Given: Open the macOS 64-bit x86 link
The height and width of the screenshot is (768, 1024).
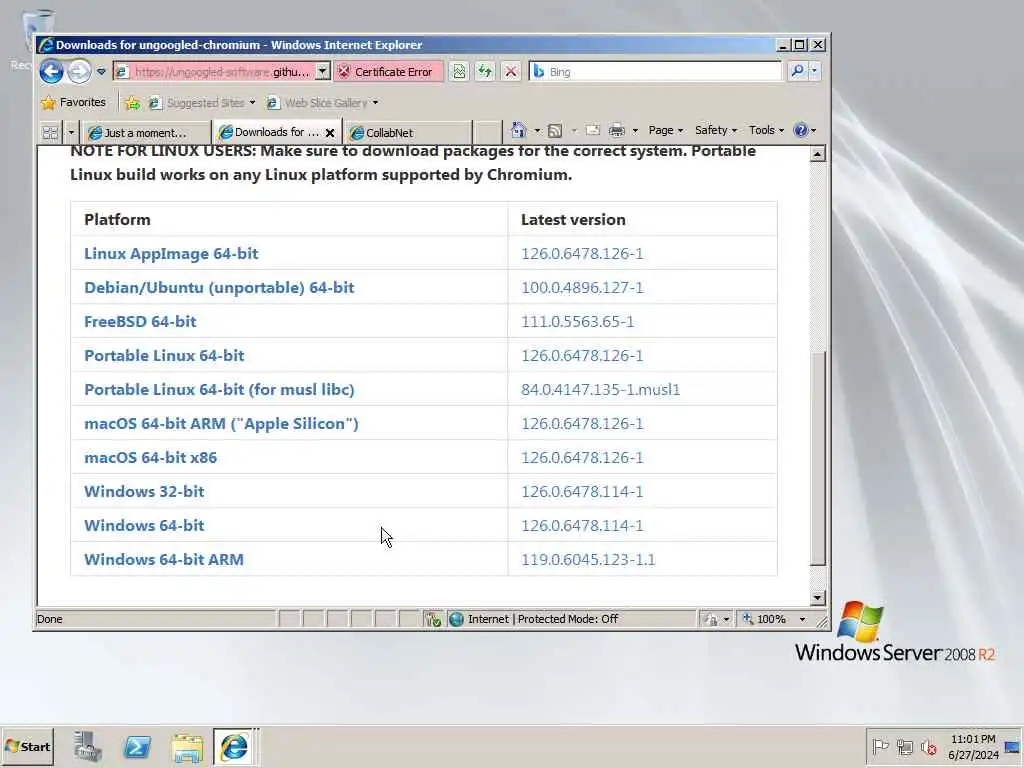Looking at the screenshot, I should click(150, 457).
